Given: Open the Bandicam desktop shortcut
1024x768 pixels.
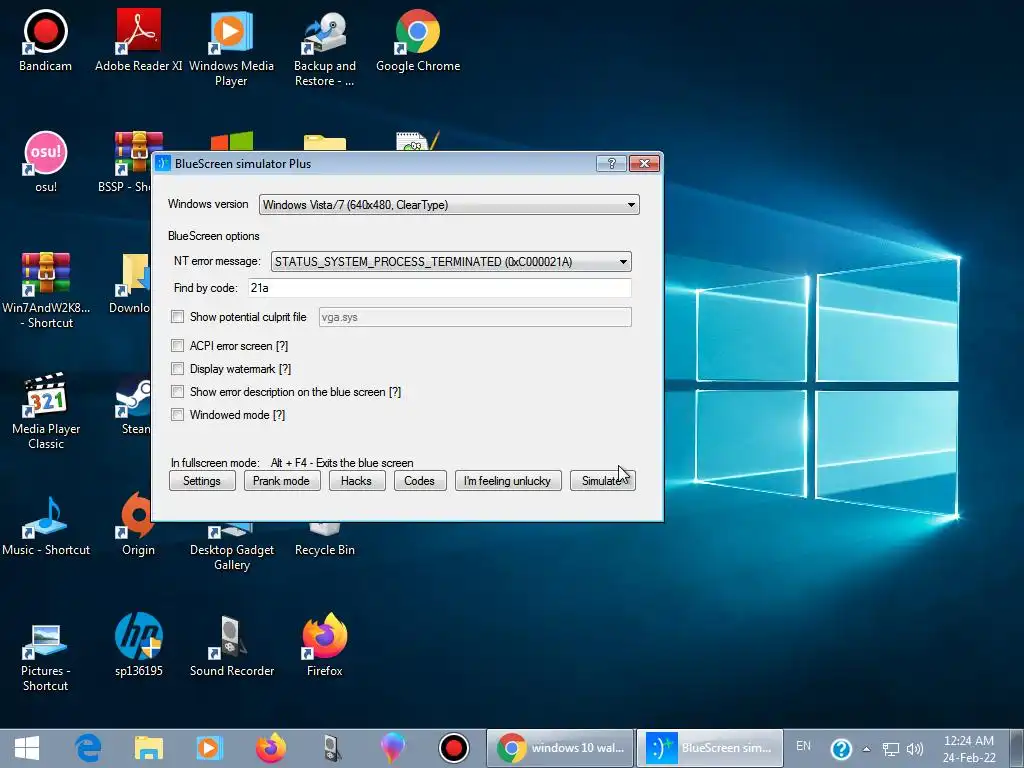Looking at the screenshot, I should coord(45,40).
